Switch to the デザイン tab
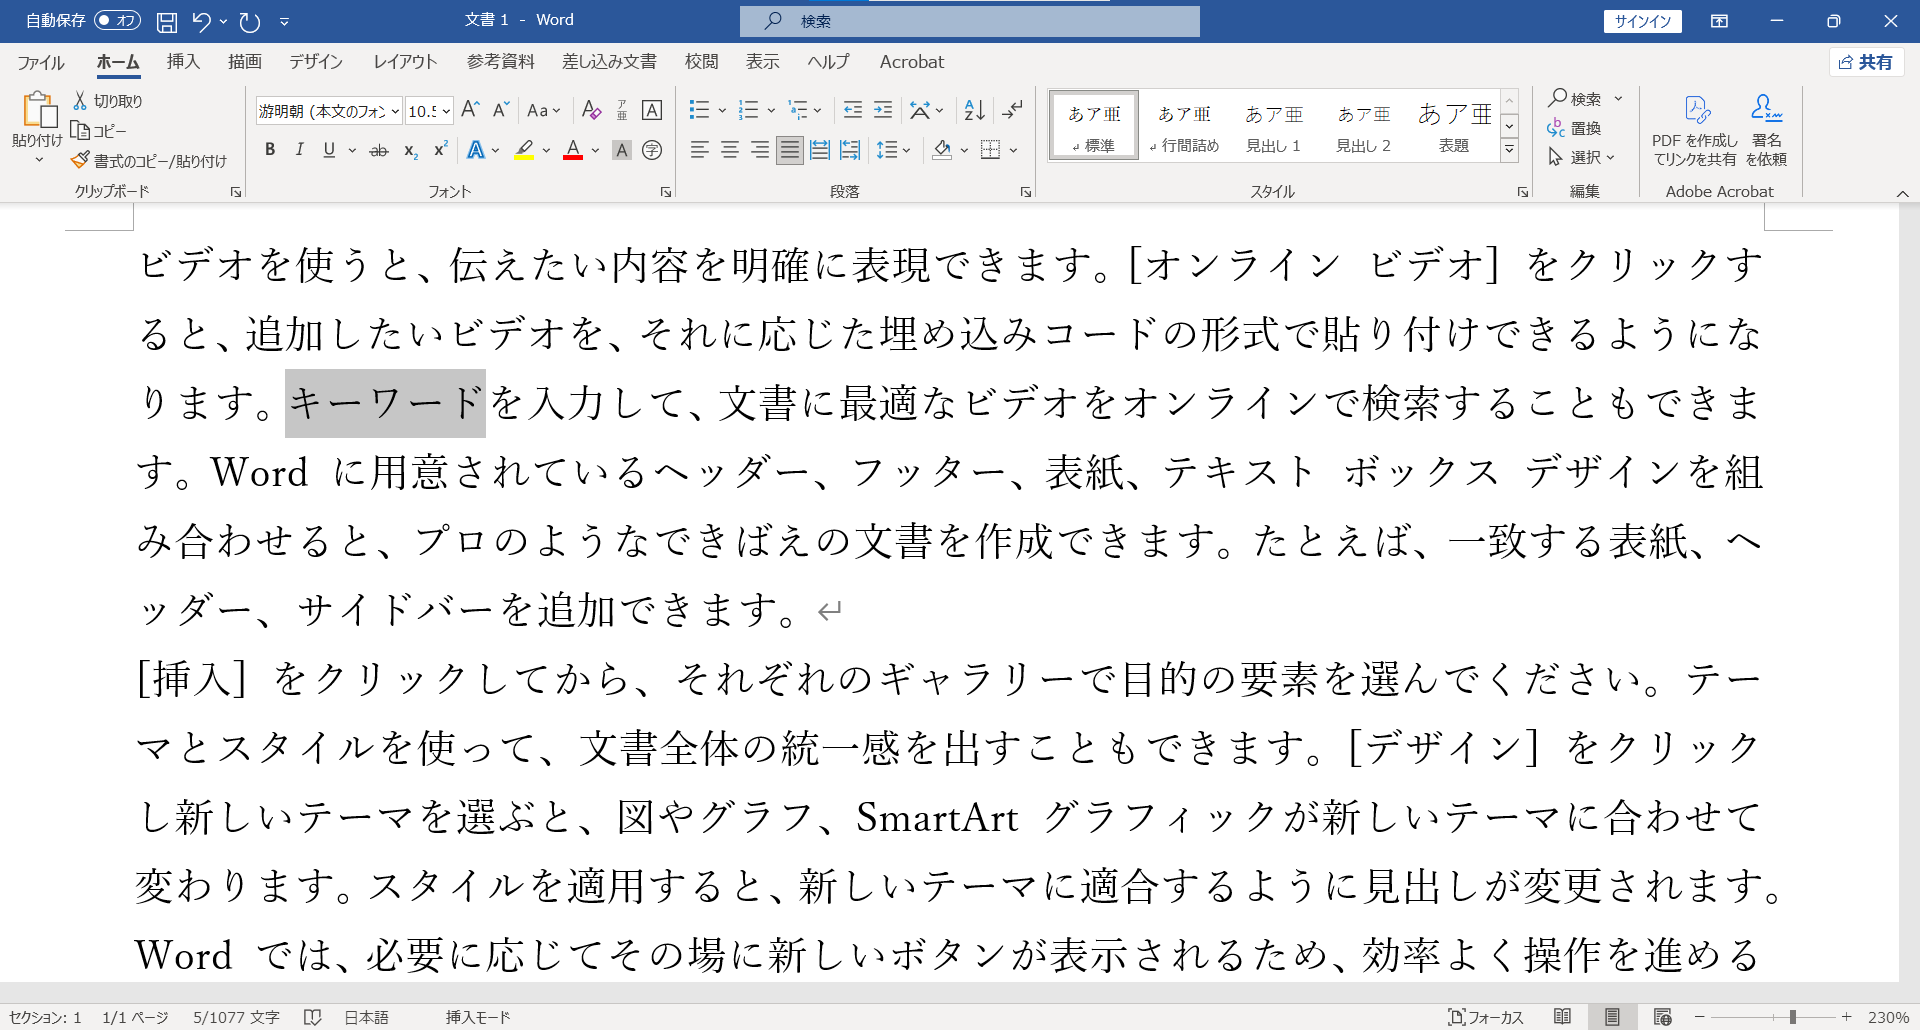The image size is (1920, 1030). tap(316, 62)
